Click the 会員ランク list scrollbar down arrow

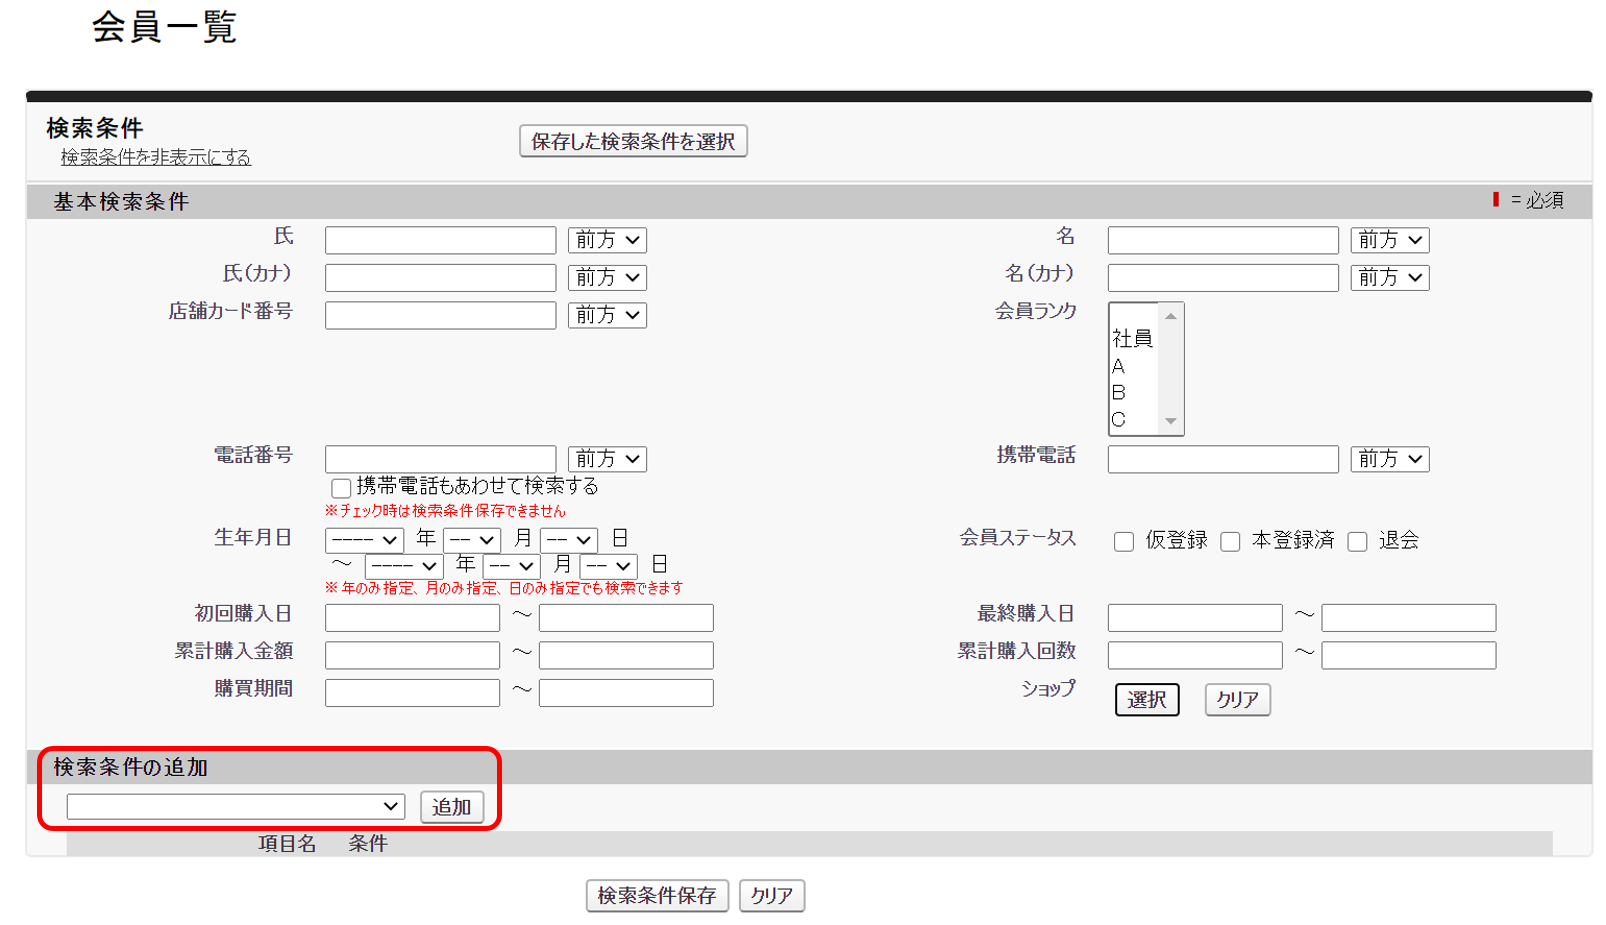pos(1172,423)
